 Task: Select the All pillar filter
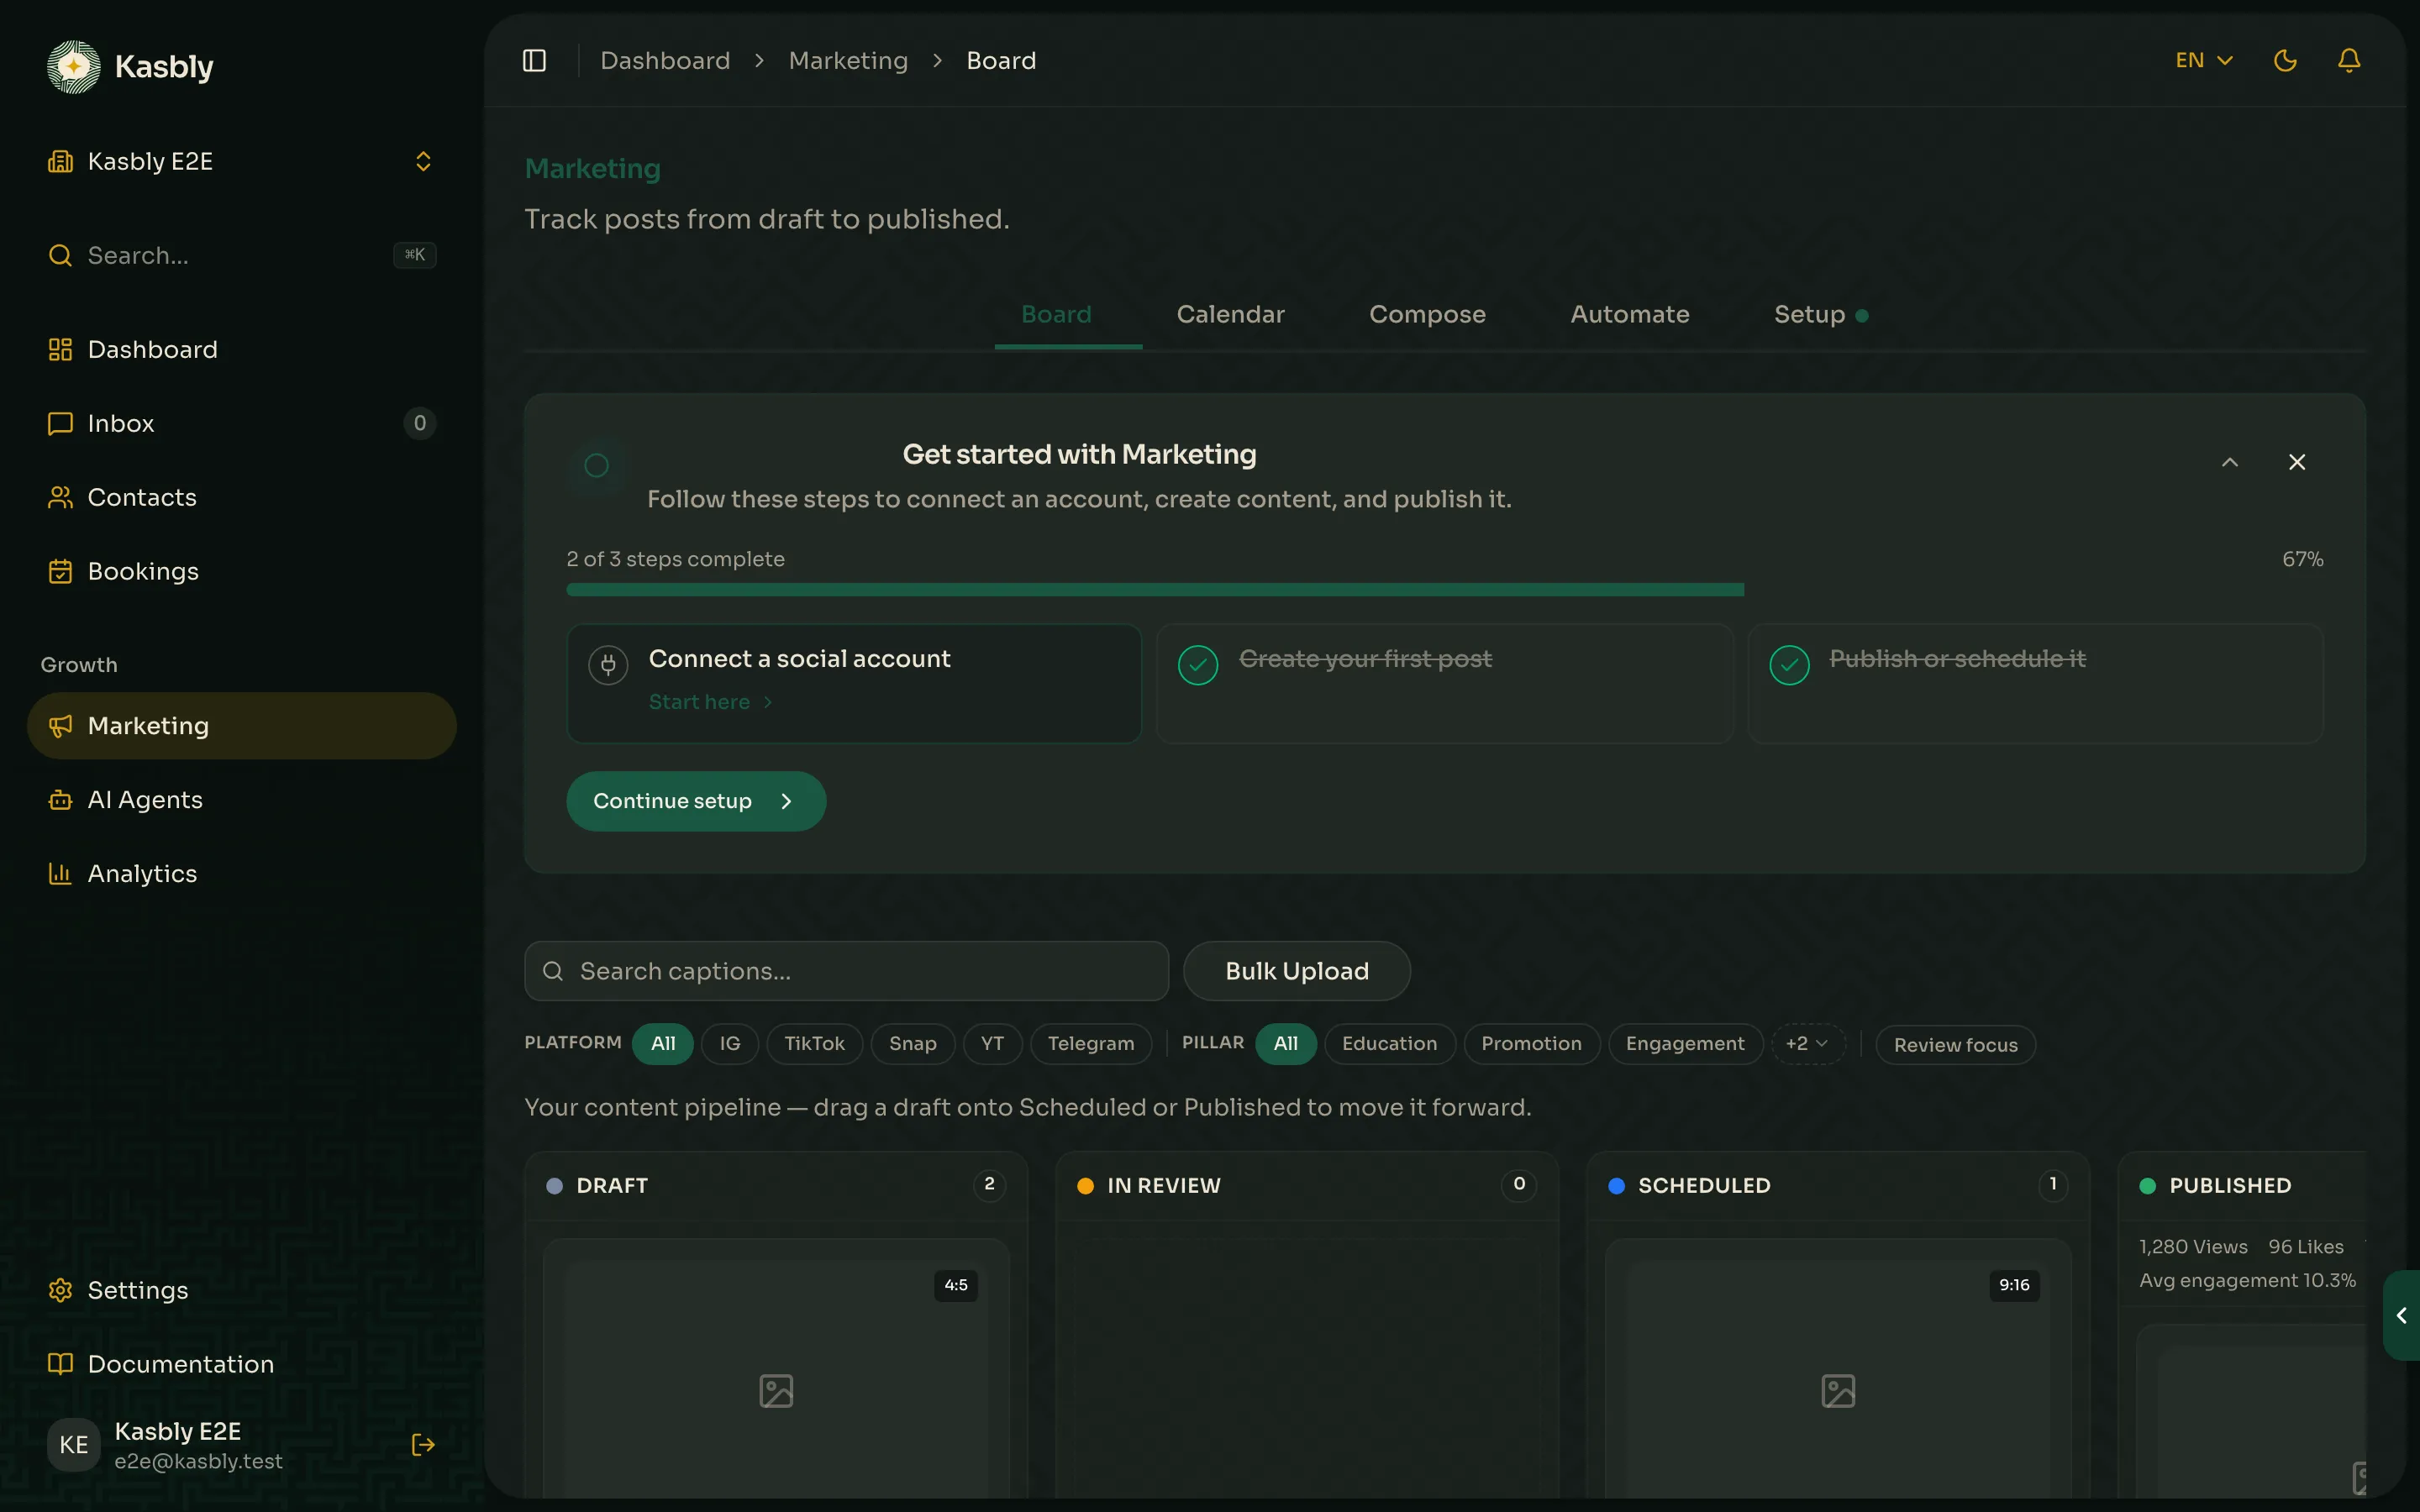[1286, 1044]
